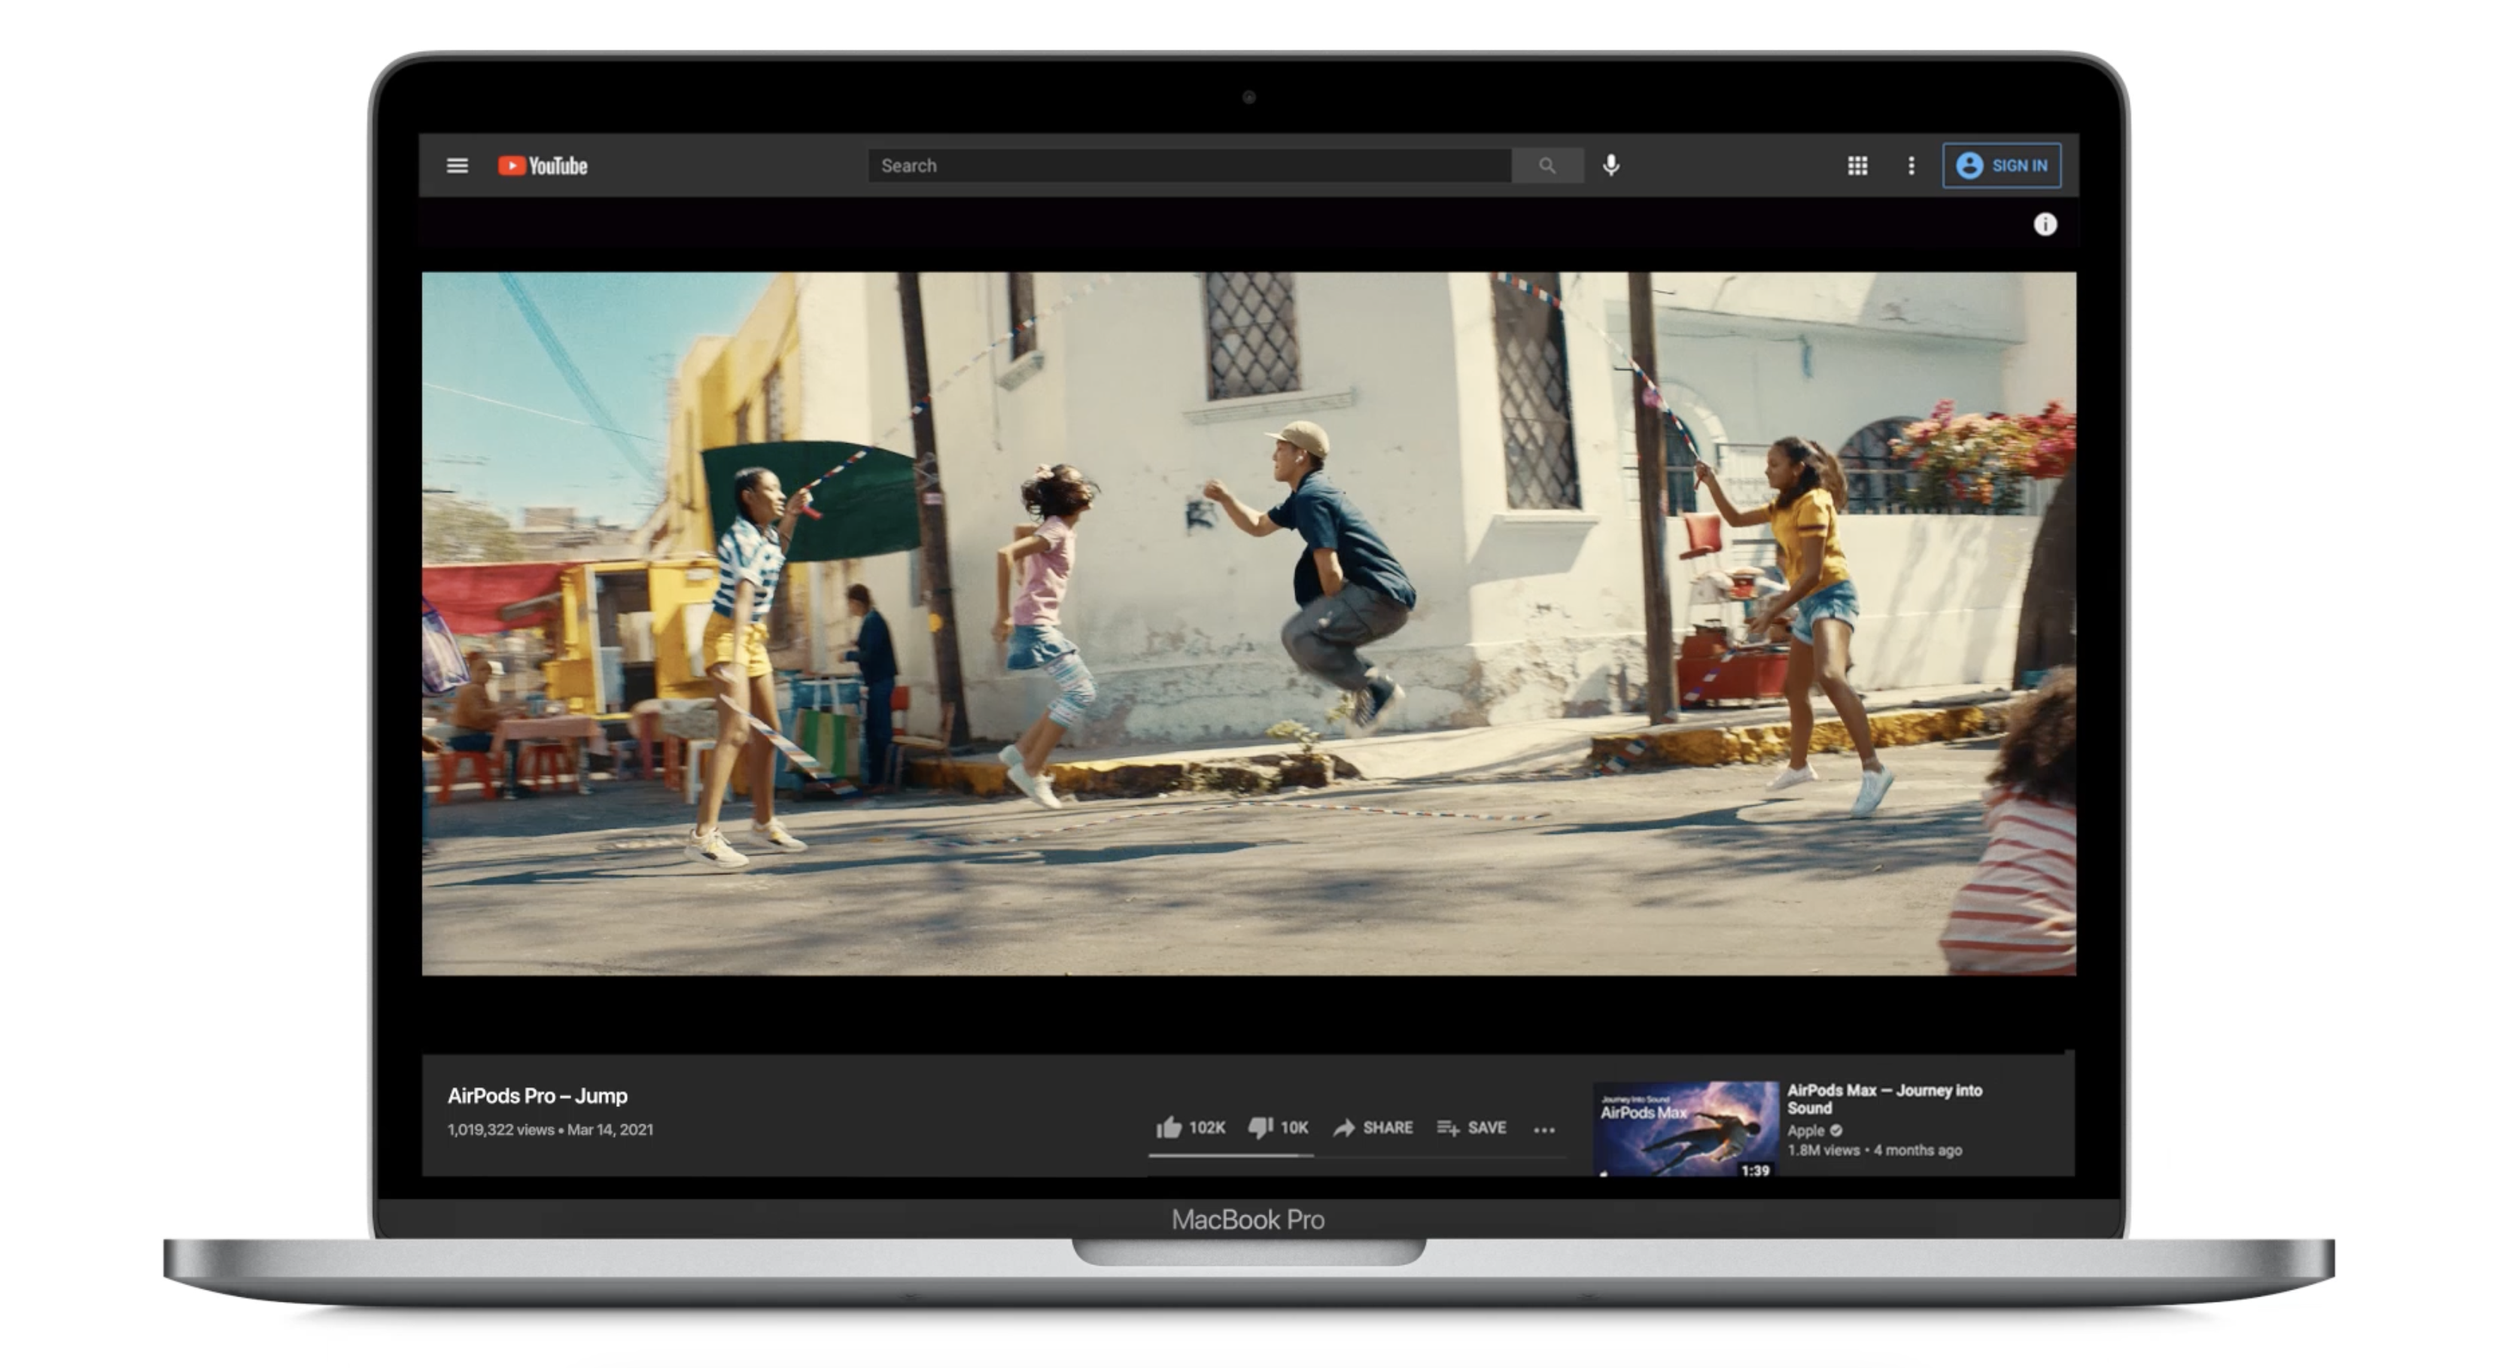
Task: Open the AirPods Max video thumbnail
Action: click(1685, 1128)
